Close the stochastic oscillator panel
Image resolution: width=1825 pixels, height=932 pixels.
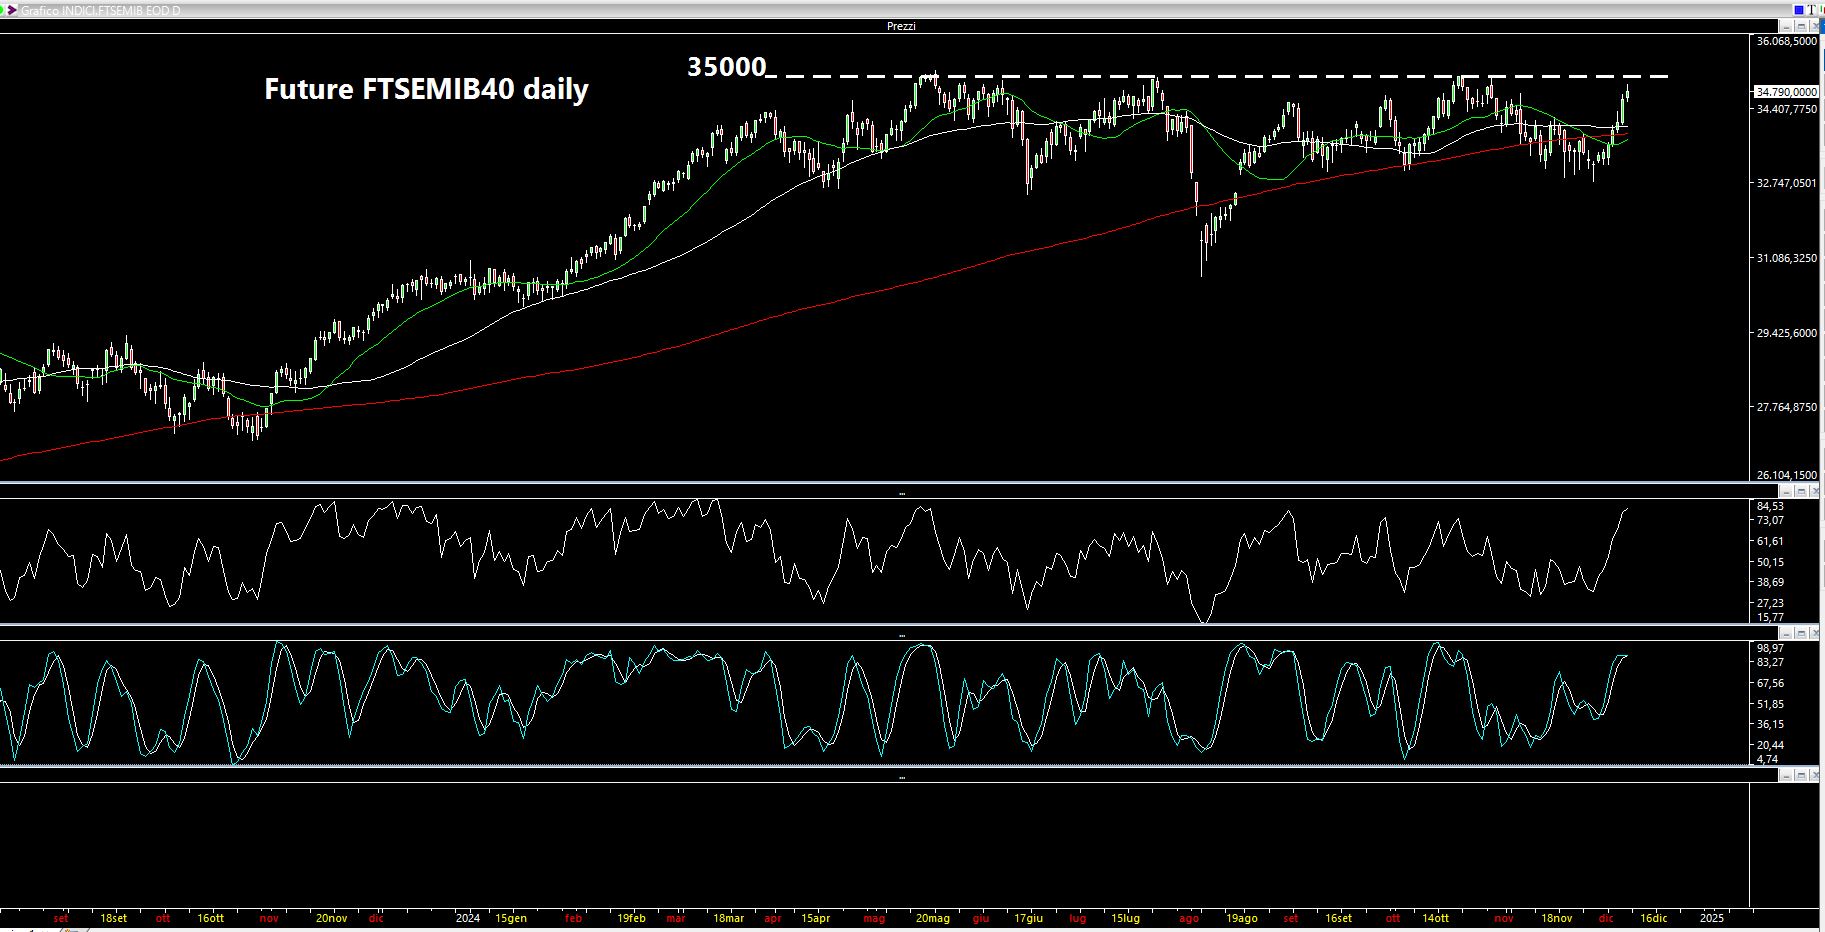pyautogui.click(x=1814, y=633)
